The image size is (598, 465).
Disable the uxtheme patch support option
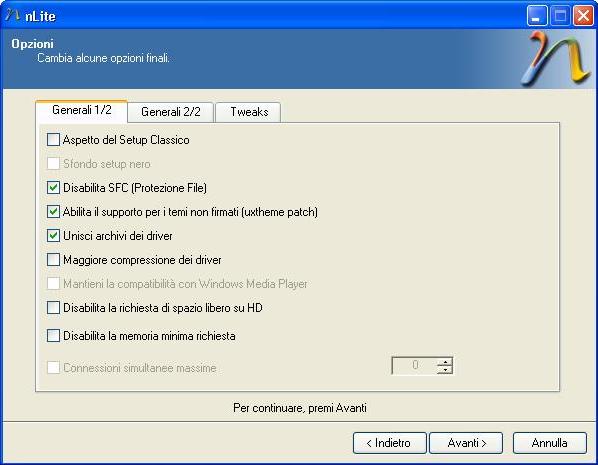click(x=53, y=212)
